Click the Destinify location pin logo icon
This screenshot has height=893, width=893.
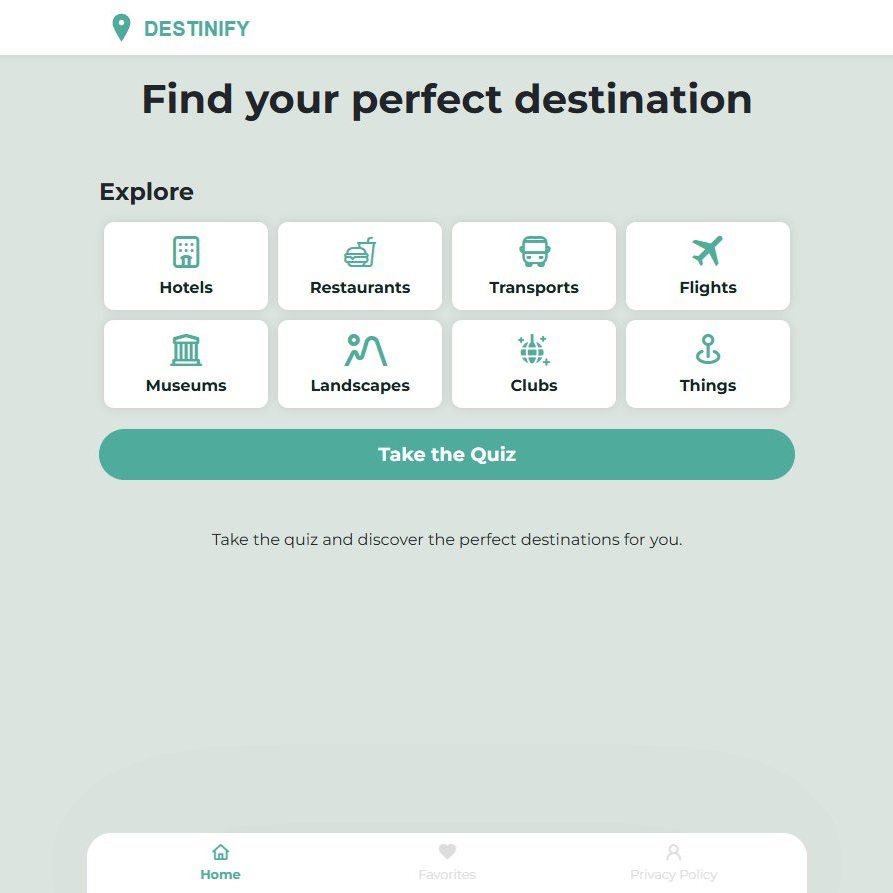(x=121, y=28)
